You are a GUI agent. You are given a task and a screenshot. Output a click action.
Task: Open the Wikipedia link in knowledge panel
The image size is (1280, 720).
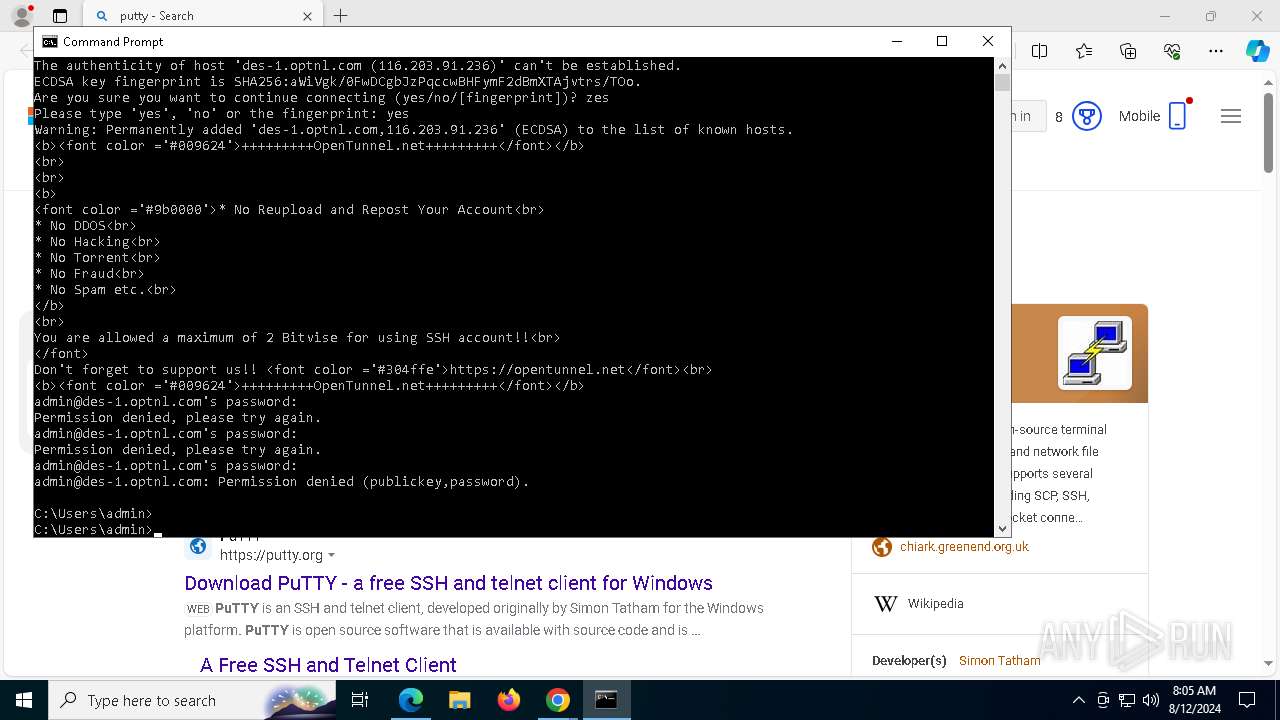tap(935, 603)
